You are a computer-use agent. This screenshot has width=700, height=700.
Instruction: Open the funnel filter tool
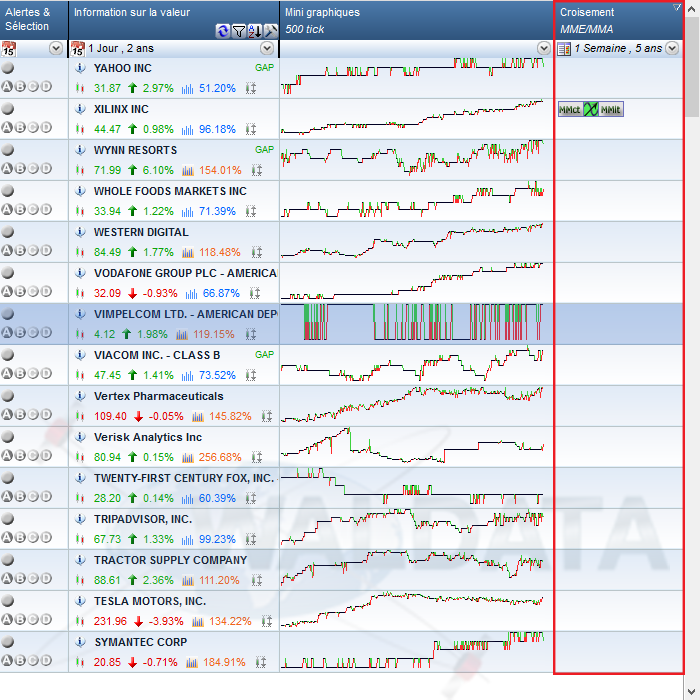239,31
